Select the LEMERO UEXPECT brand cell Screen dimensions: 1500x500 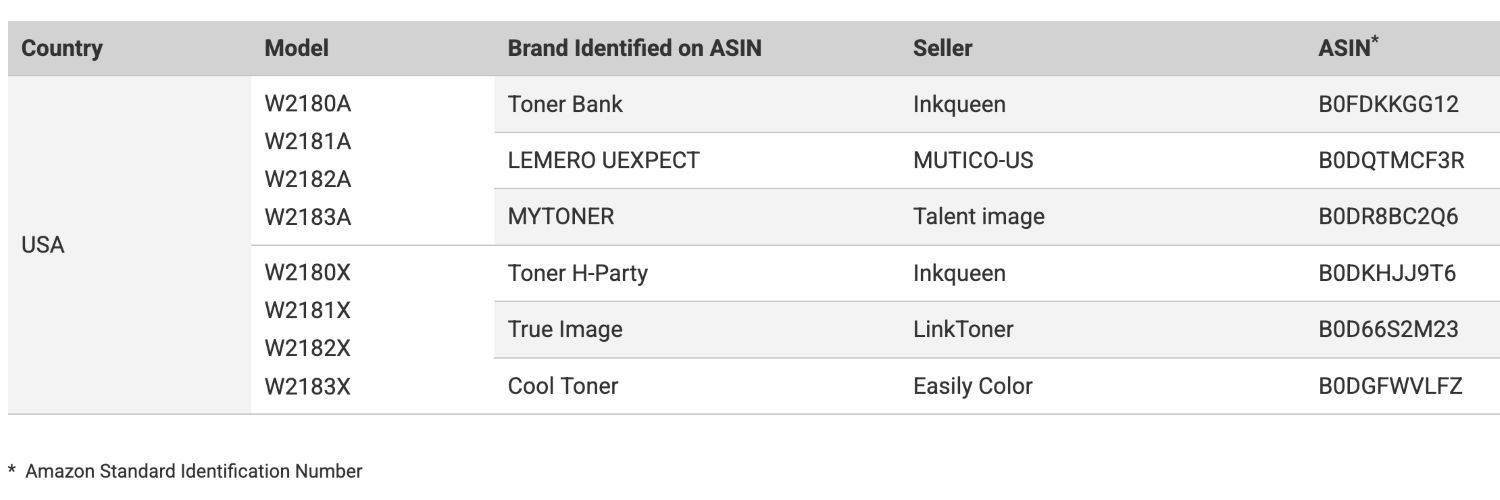[x=603, y=160]
